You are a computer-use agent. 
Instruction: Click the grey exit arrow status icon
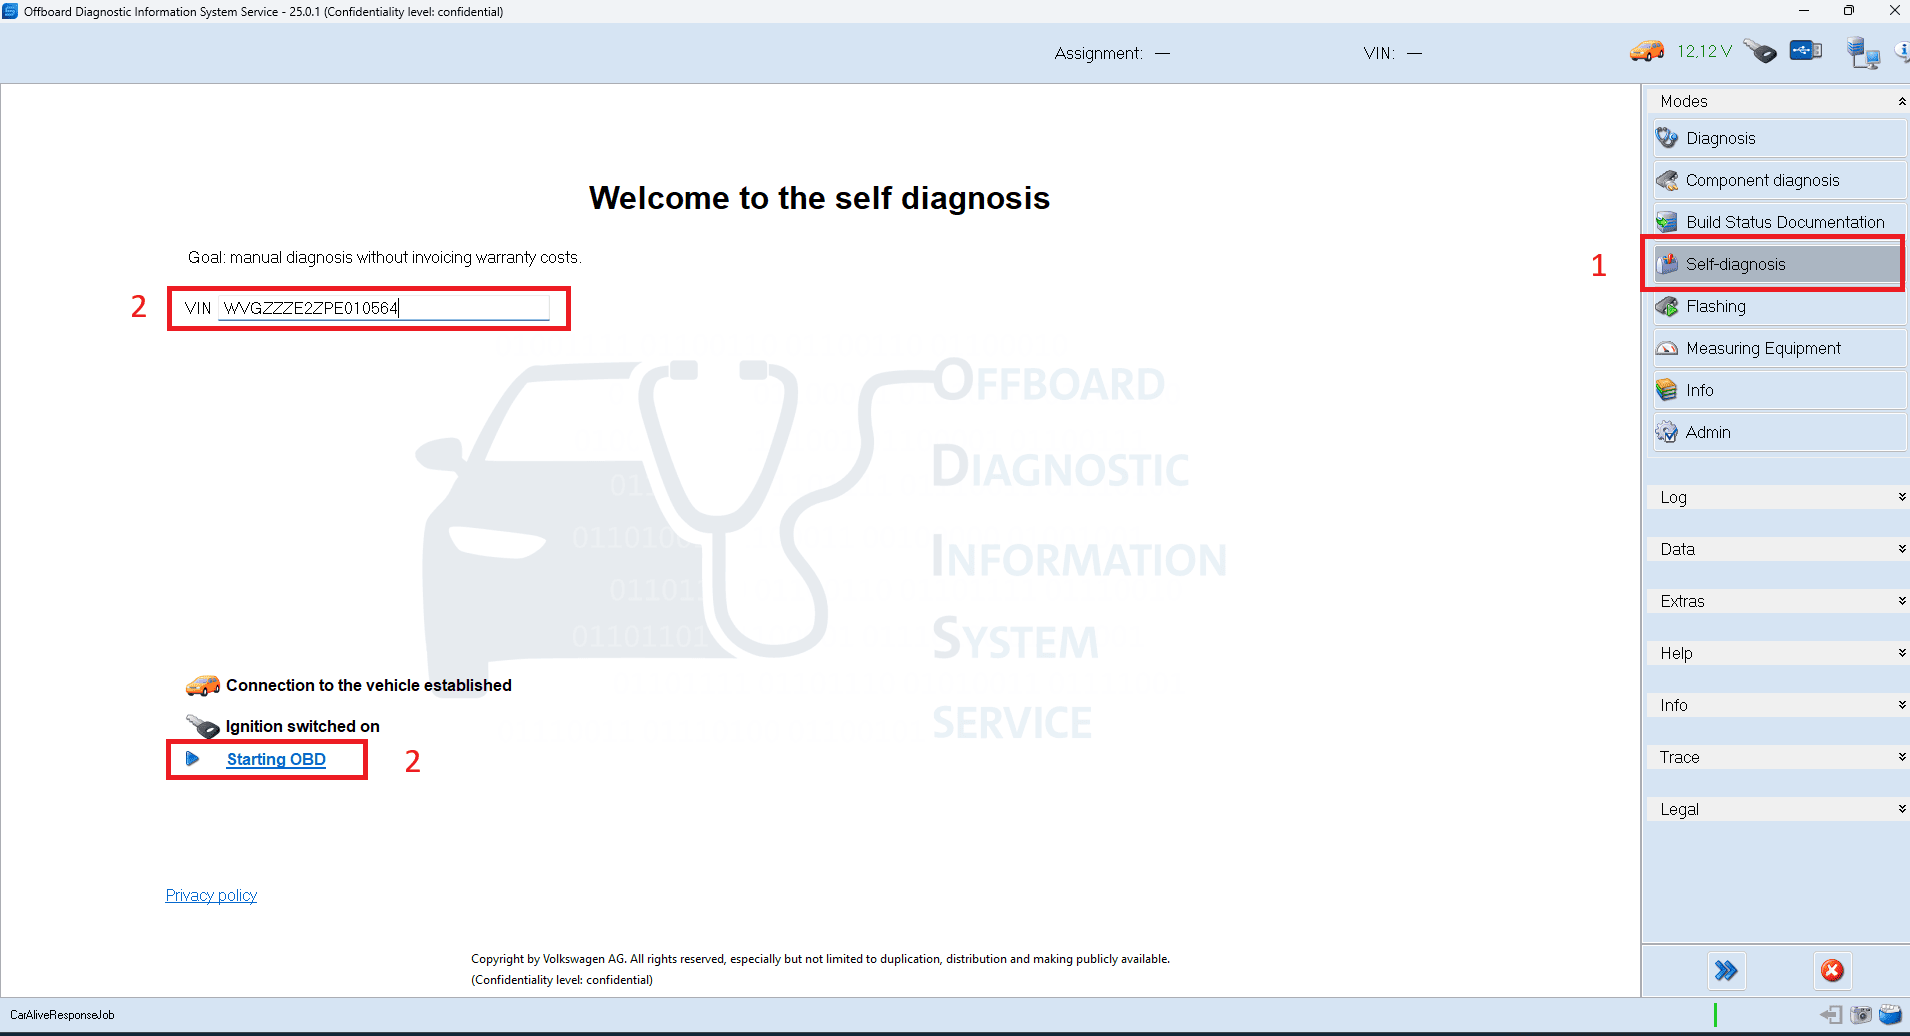[1831, 1015]
